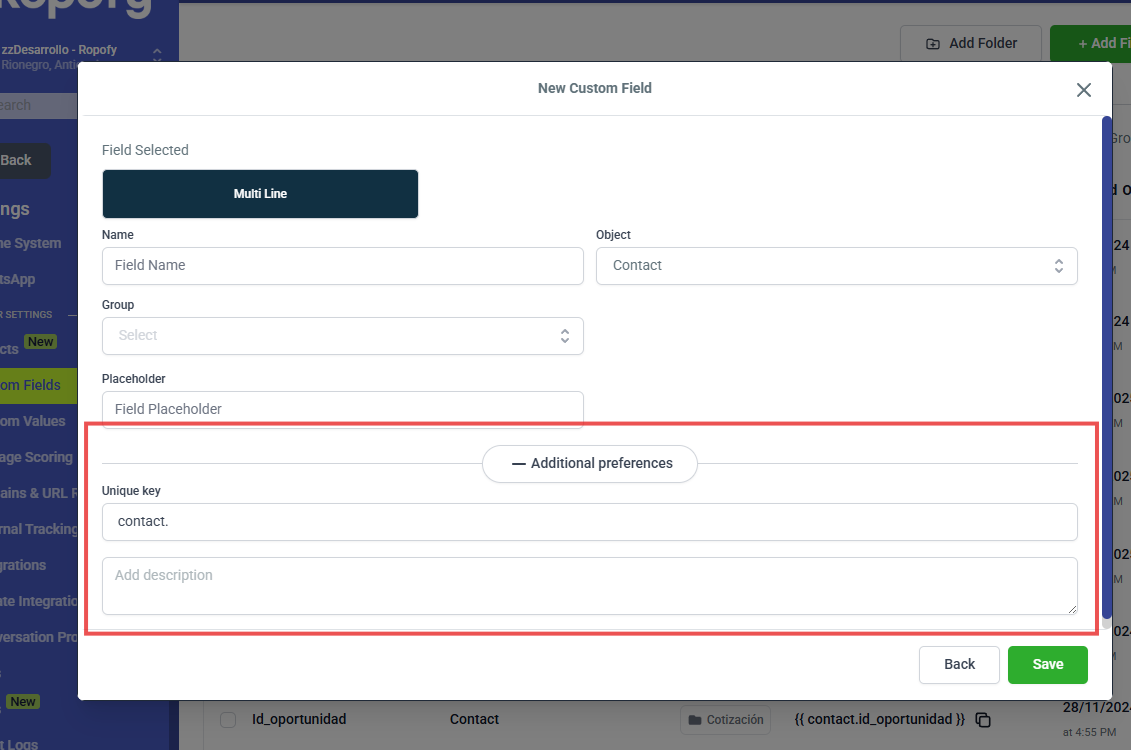Click the Field Placeholder input
This screenshot has height=750, width=1131.
[x=342, y=409]
